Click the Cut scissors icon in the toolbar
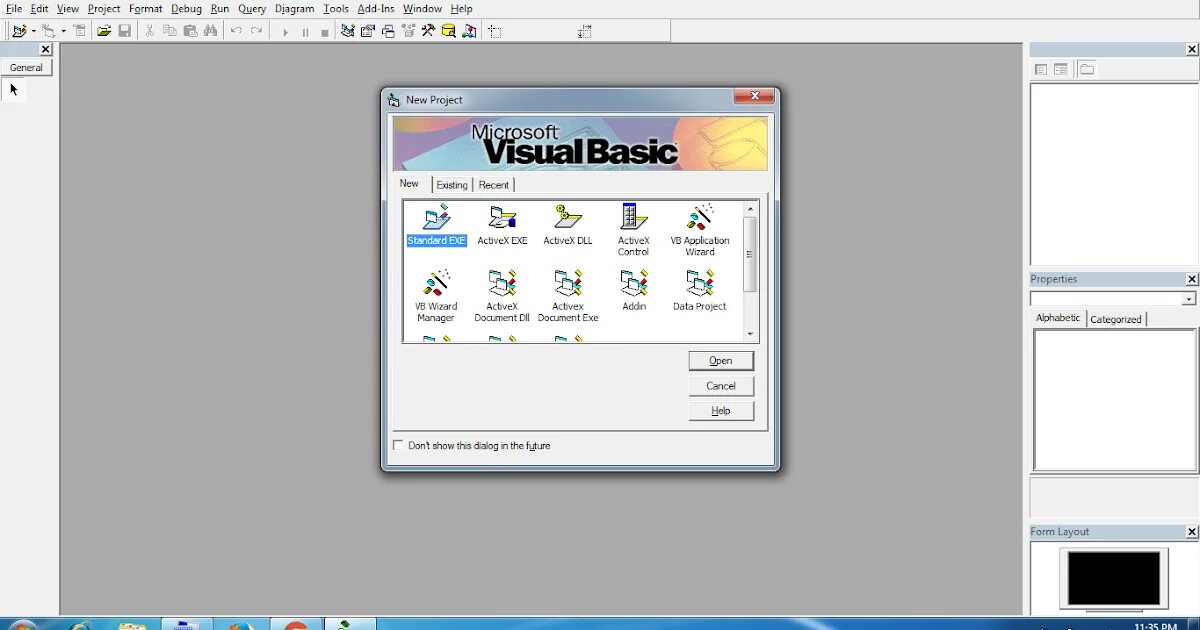The width and height of the screenshot is (1200, 630). pos(150,31)
